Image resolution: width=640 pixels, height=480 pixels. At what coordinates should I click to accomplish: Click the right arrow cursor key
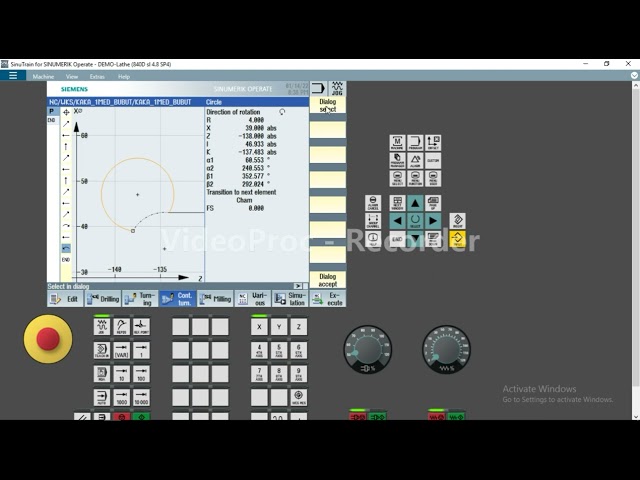pos(433,221)
